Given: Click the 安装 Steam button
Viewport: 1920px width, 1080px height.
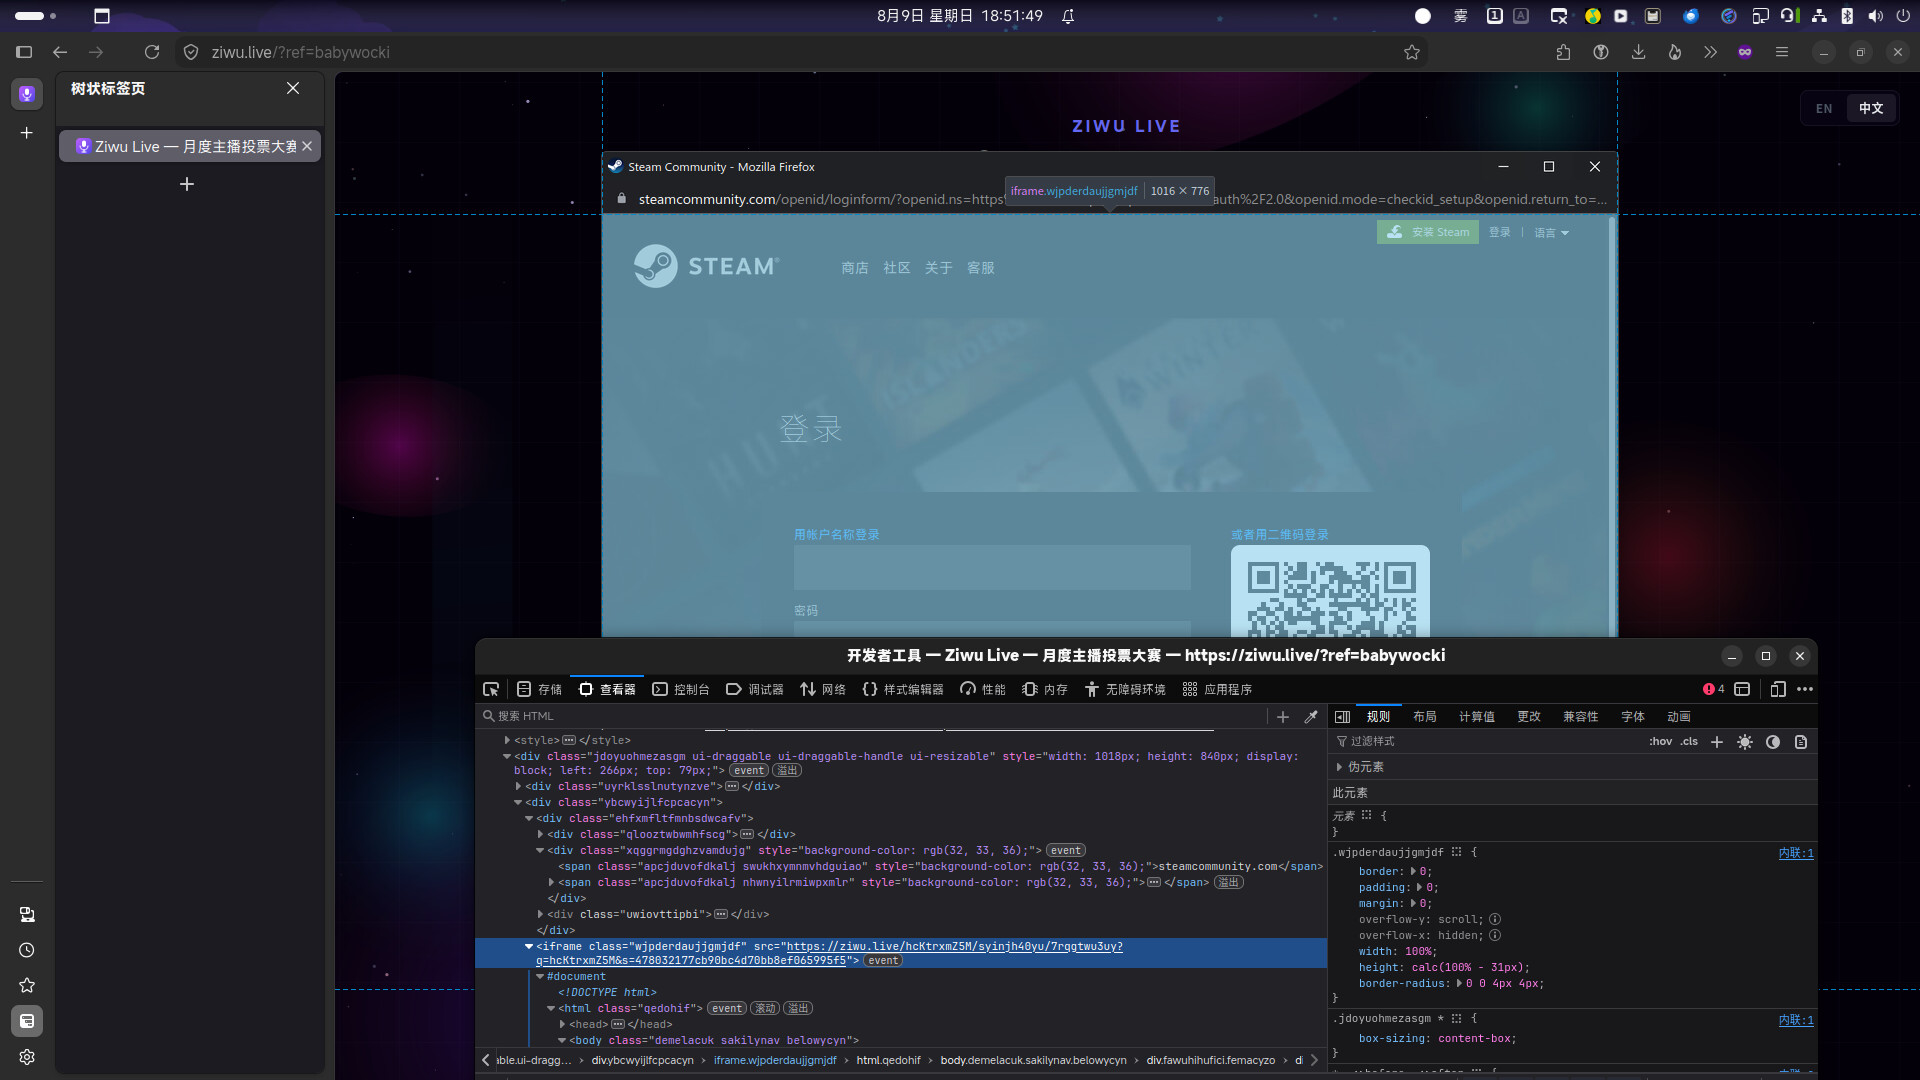Looking at the screenshot, I should pyautogui.click(x=1428, y=232).
